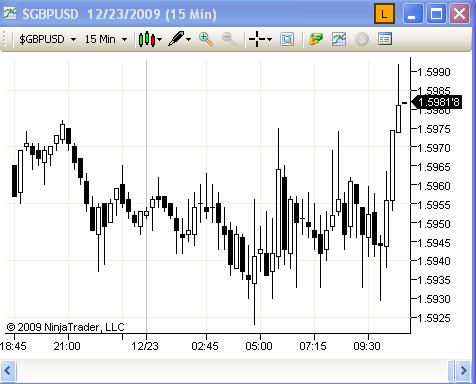Click the greyed zoom out magnifier
476x384 pixels.
229,39
